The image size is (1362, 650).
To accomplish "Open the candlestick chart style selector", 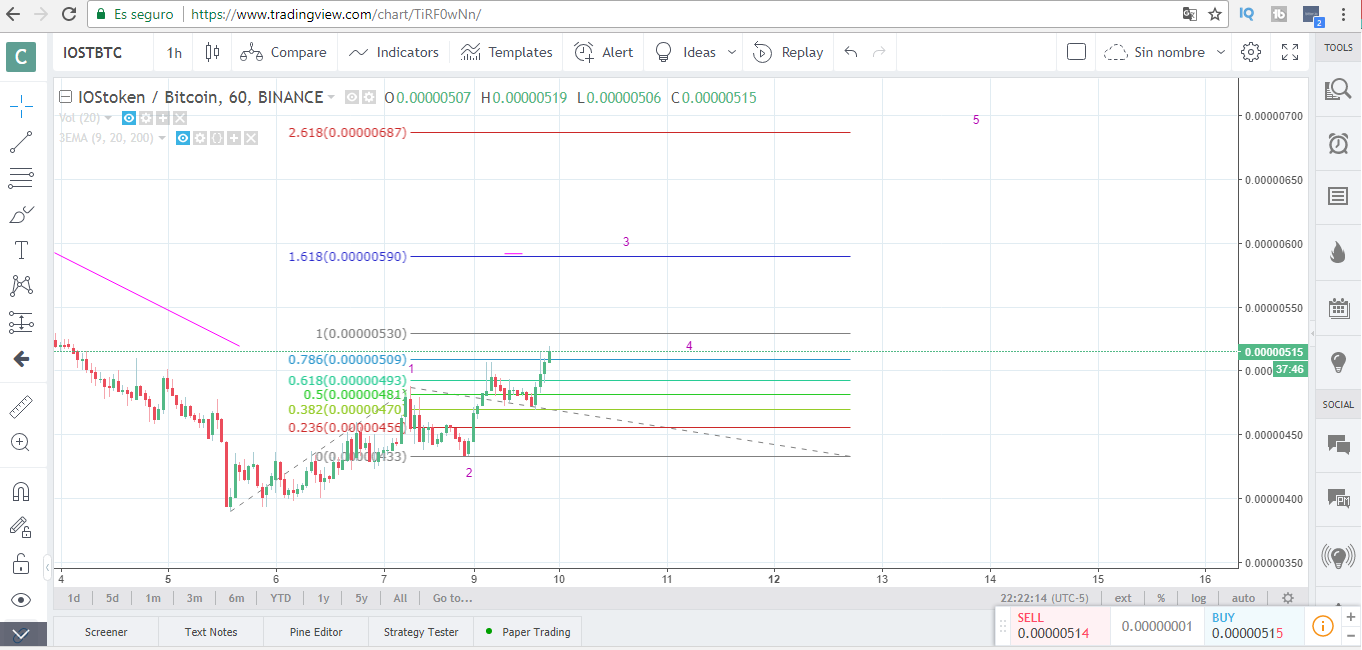I will tap(212, 52).
